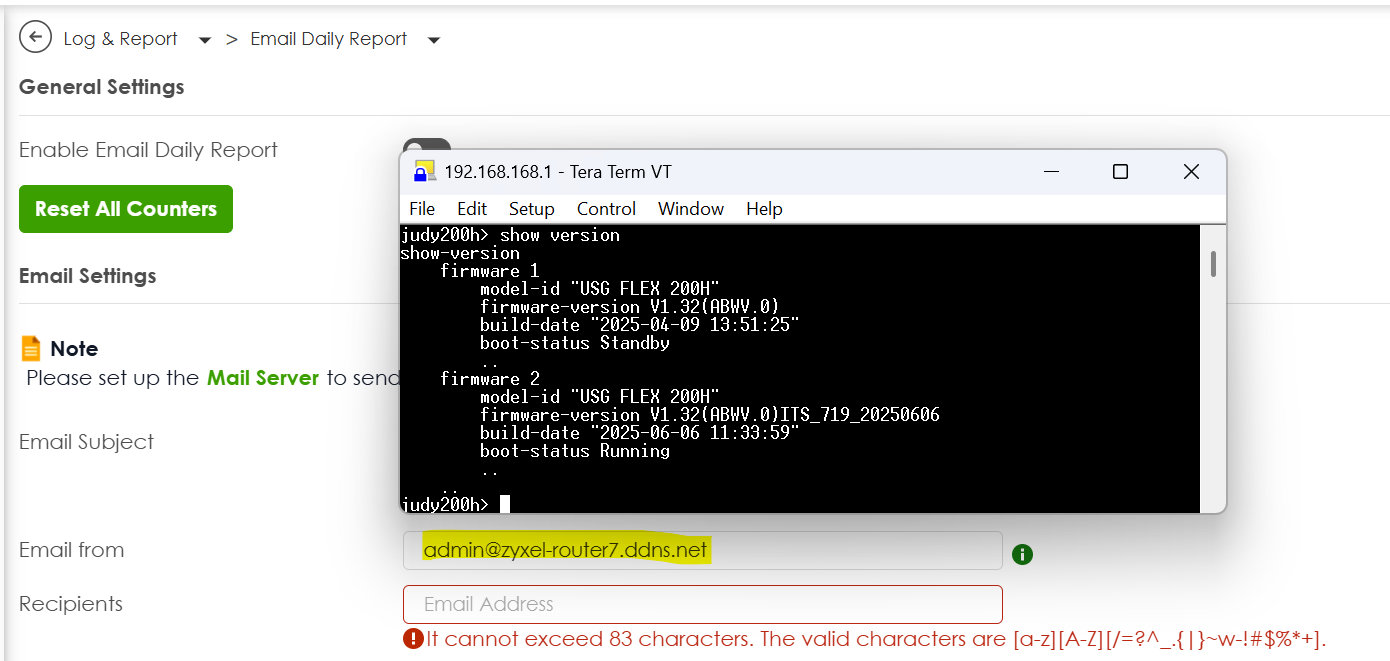Open the Edit menu in Tera Term

coord(472,209)
